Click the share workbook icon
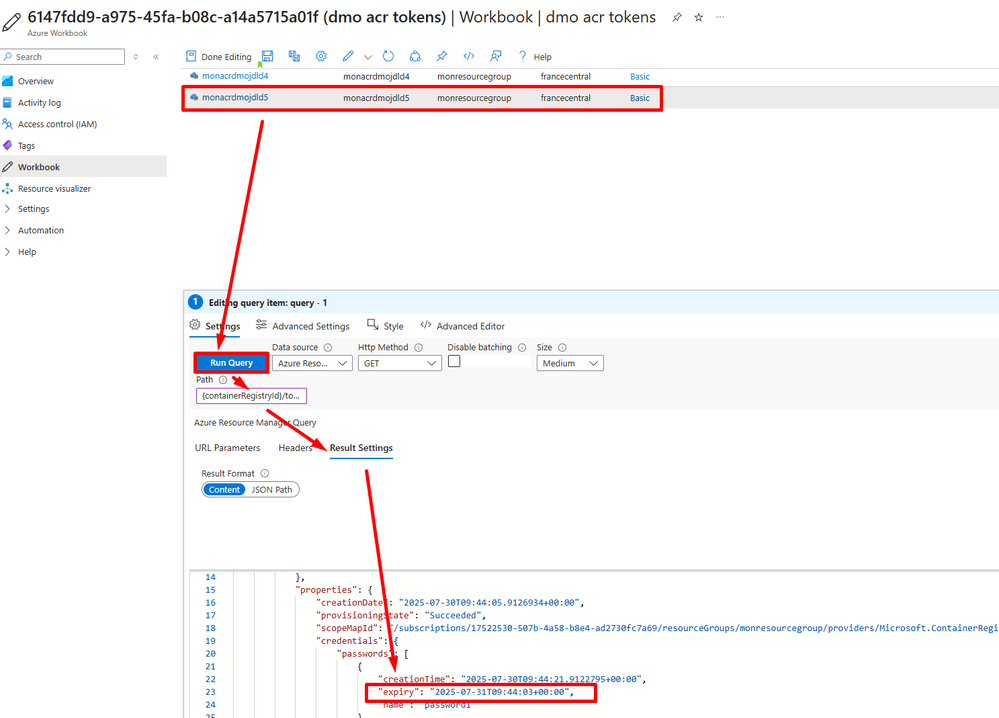 pyautogui.click(x=415, y=56)
